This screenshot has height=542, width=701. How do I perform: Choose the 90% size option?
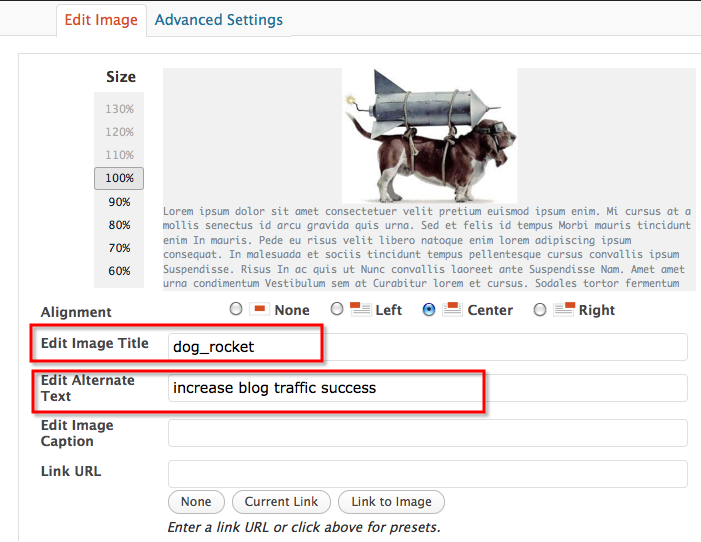119,202
